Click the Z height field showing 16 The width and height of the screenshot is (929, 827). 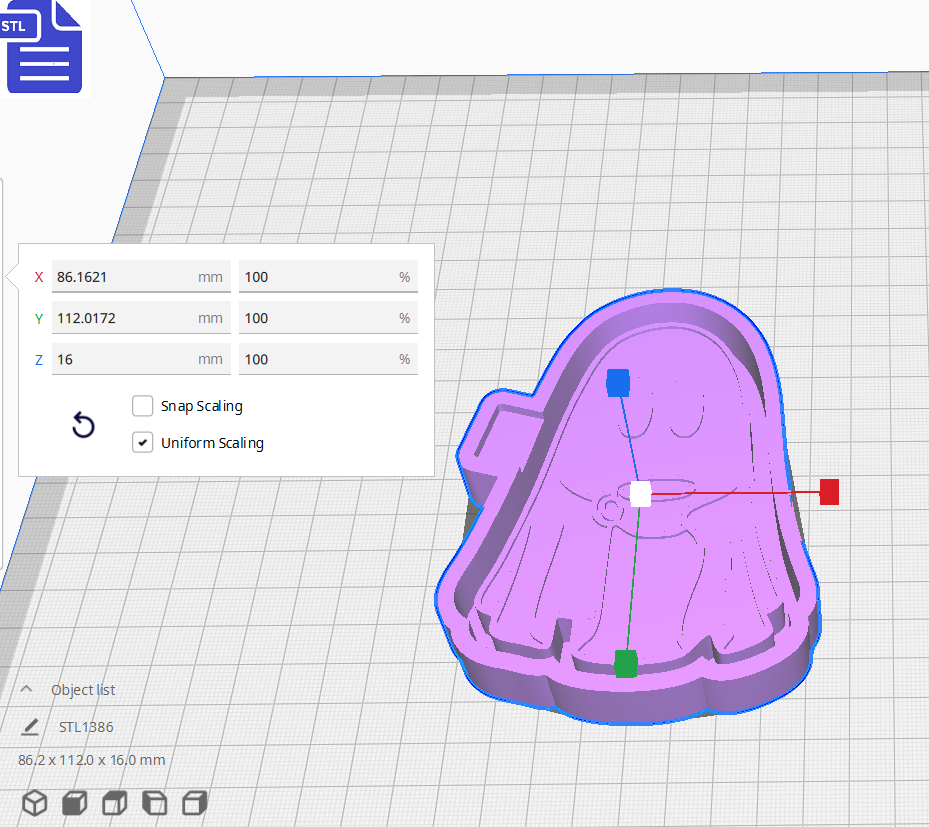tap(140, 358)
